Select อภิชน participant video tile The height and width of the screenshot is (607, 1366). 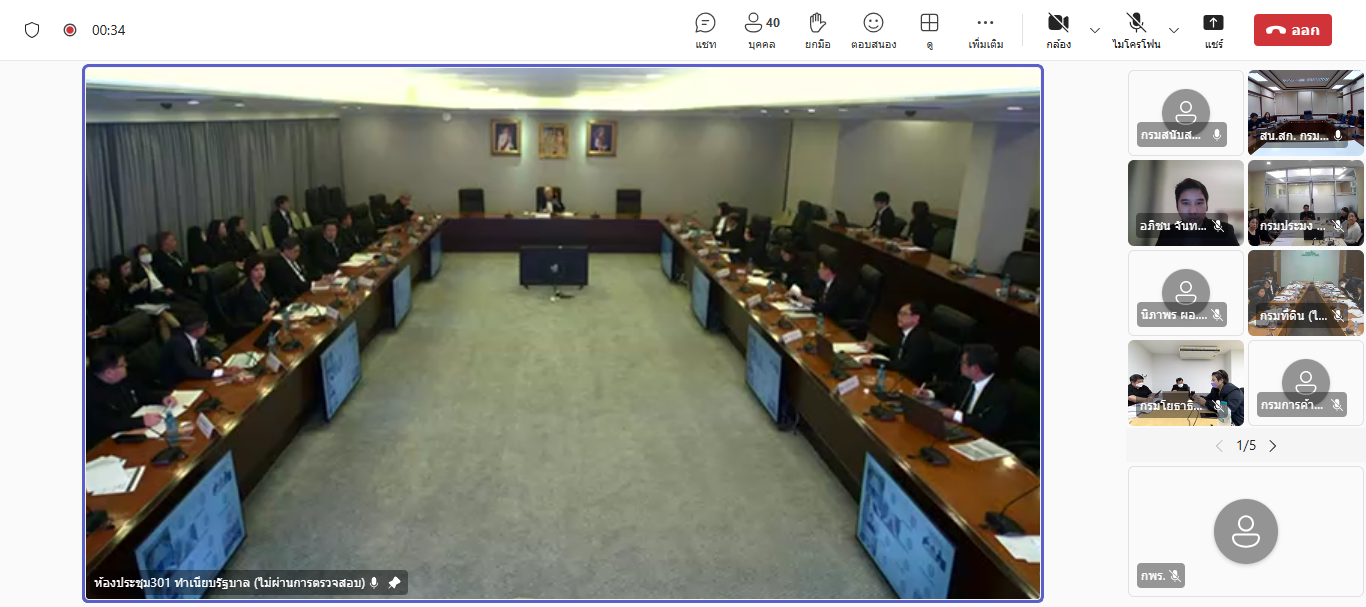(x=1185, y=202)
